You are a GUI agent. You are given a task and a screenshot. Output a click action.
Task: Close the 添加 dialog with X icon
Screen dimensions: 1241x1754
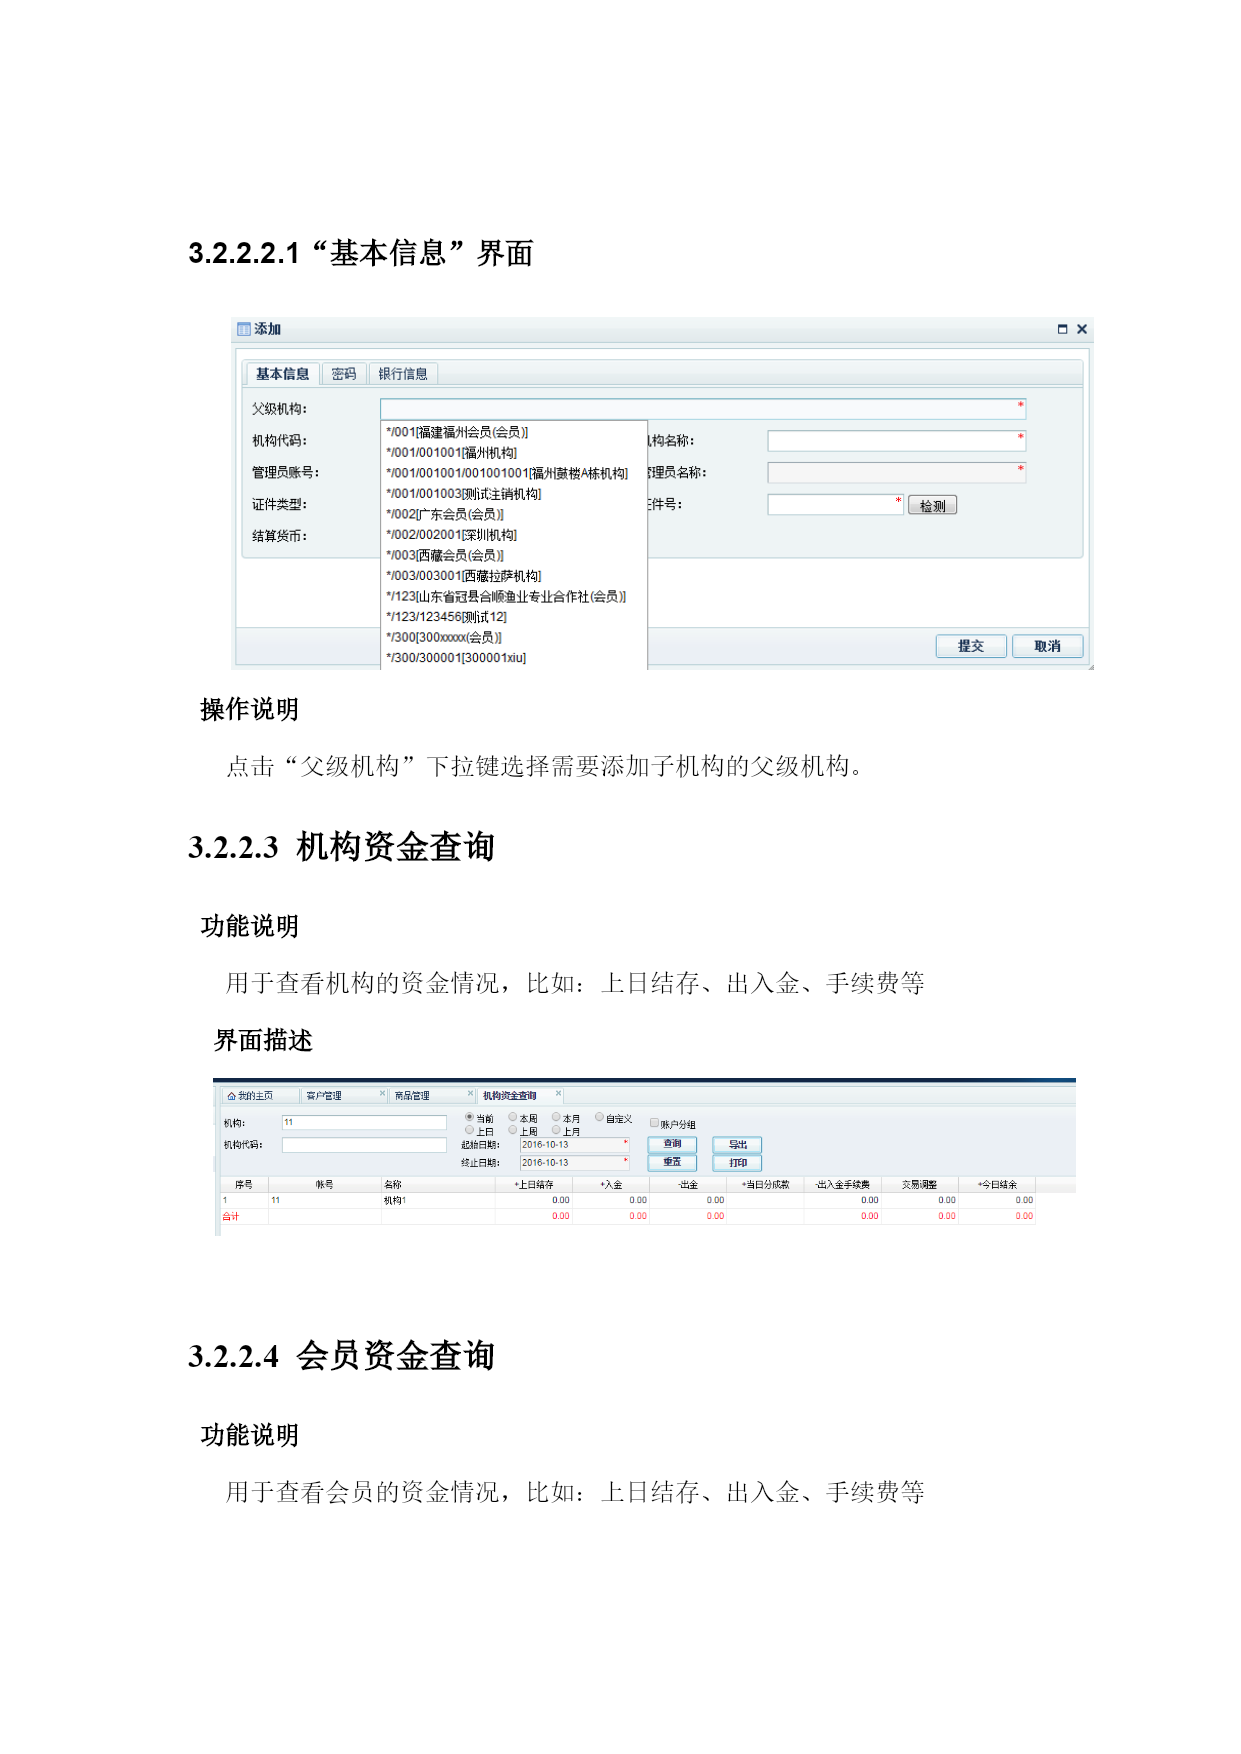(x=1081, y=329)
